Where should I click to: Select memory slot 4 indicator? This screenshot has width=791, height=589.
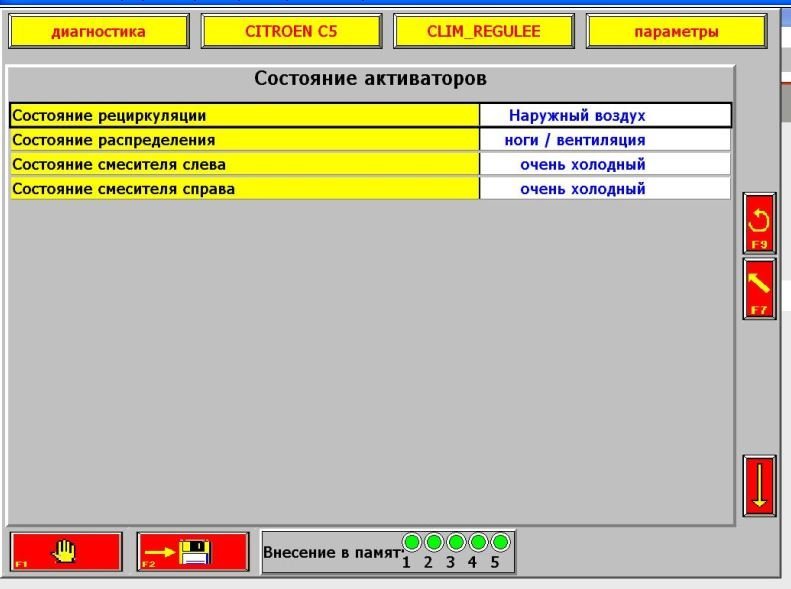478,543
